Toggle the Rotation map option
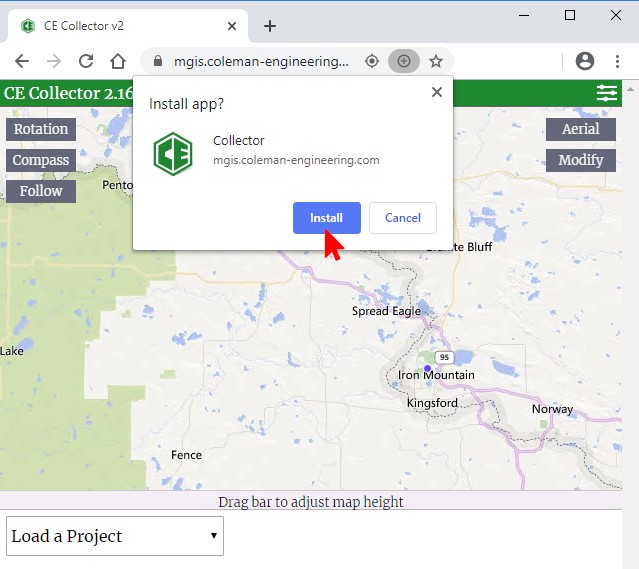The width and height of the screenshot is (639, 569). click(41, 129)
